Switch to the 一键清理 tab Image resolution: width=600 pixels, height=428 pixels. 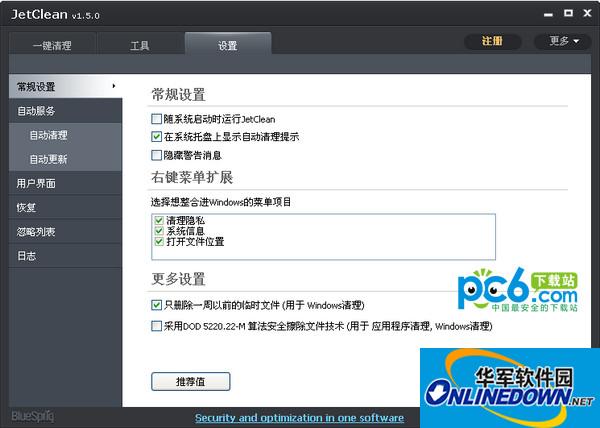tap(52, 46)
